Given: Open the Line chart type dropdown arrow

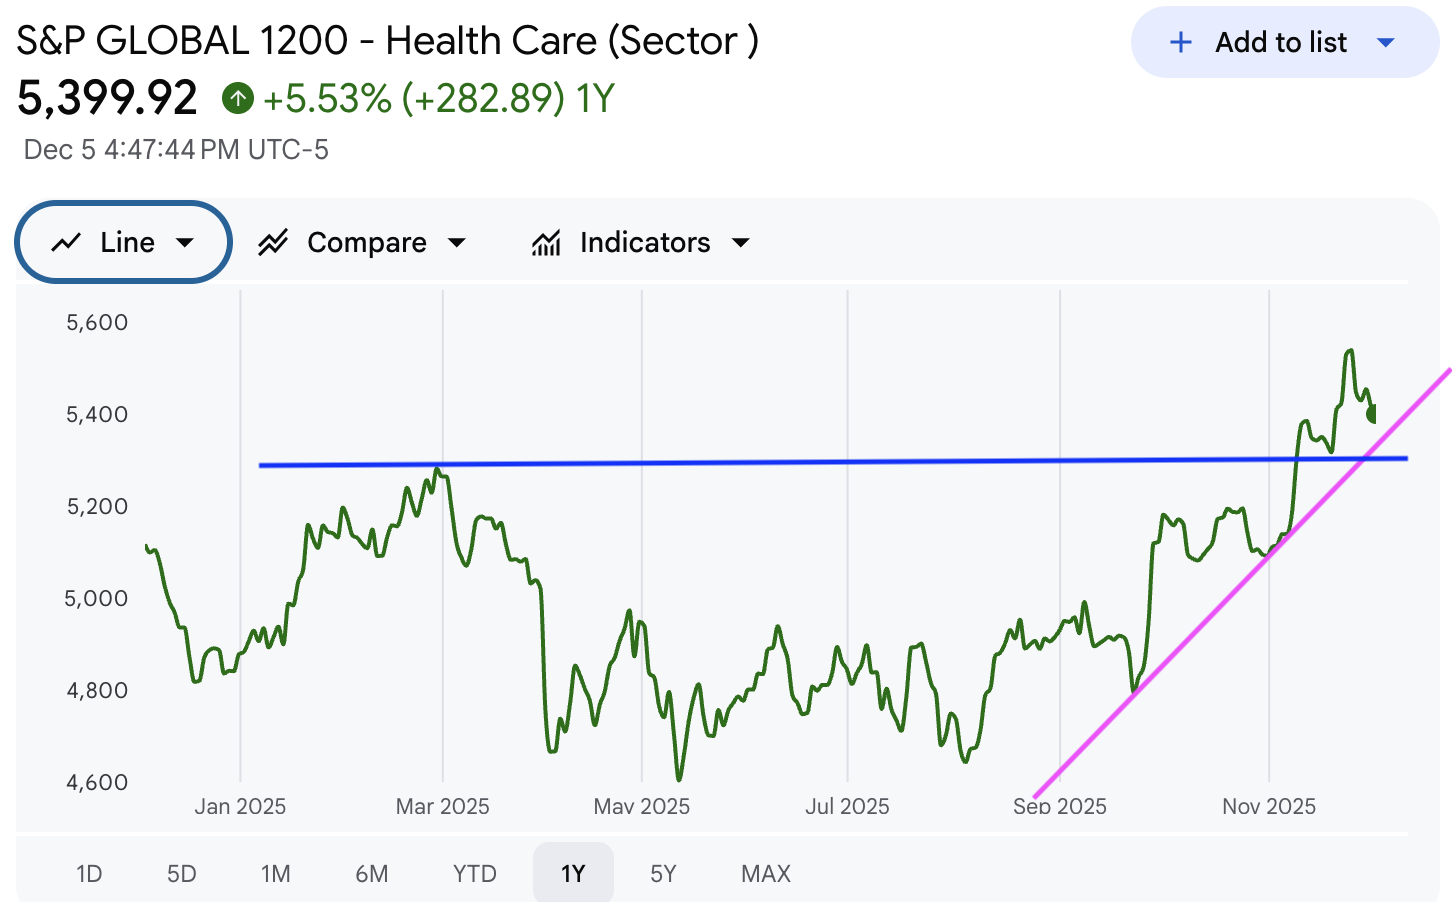Looking at the screenshot, I should (x=185, y=242).
